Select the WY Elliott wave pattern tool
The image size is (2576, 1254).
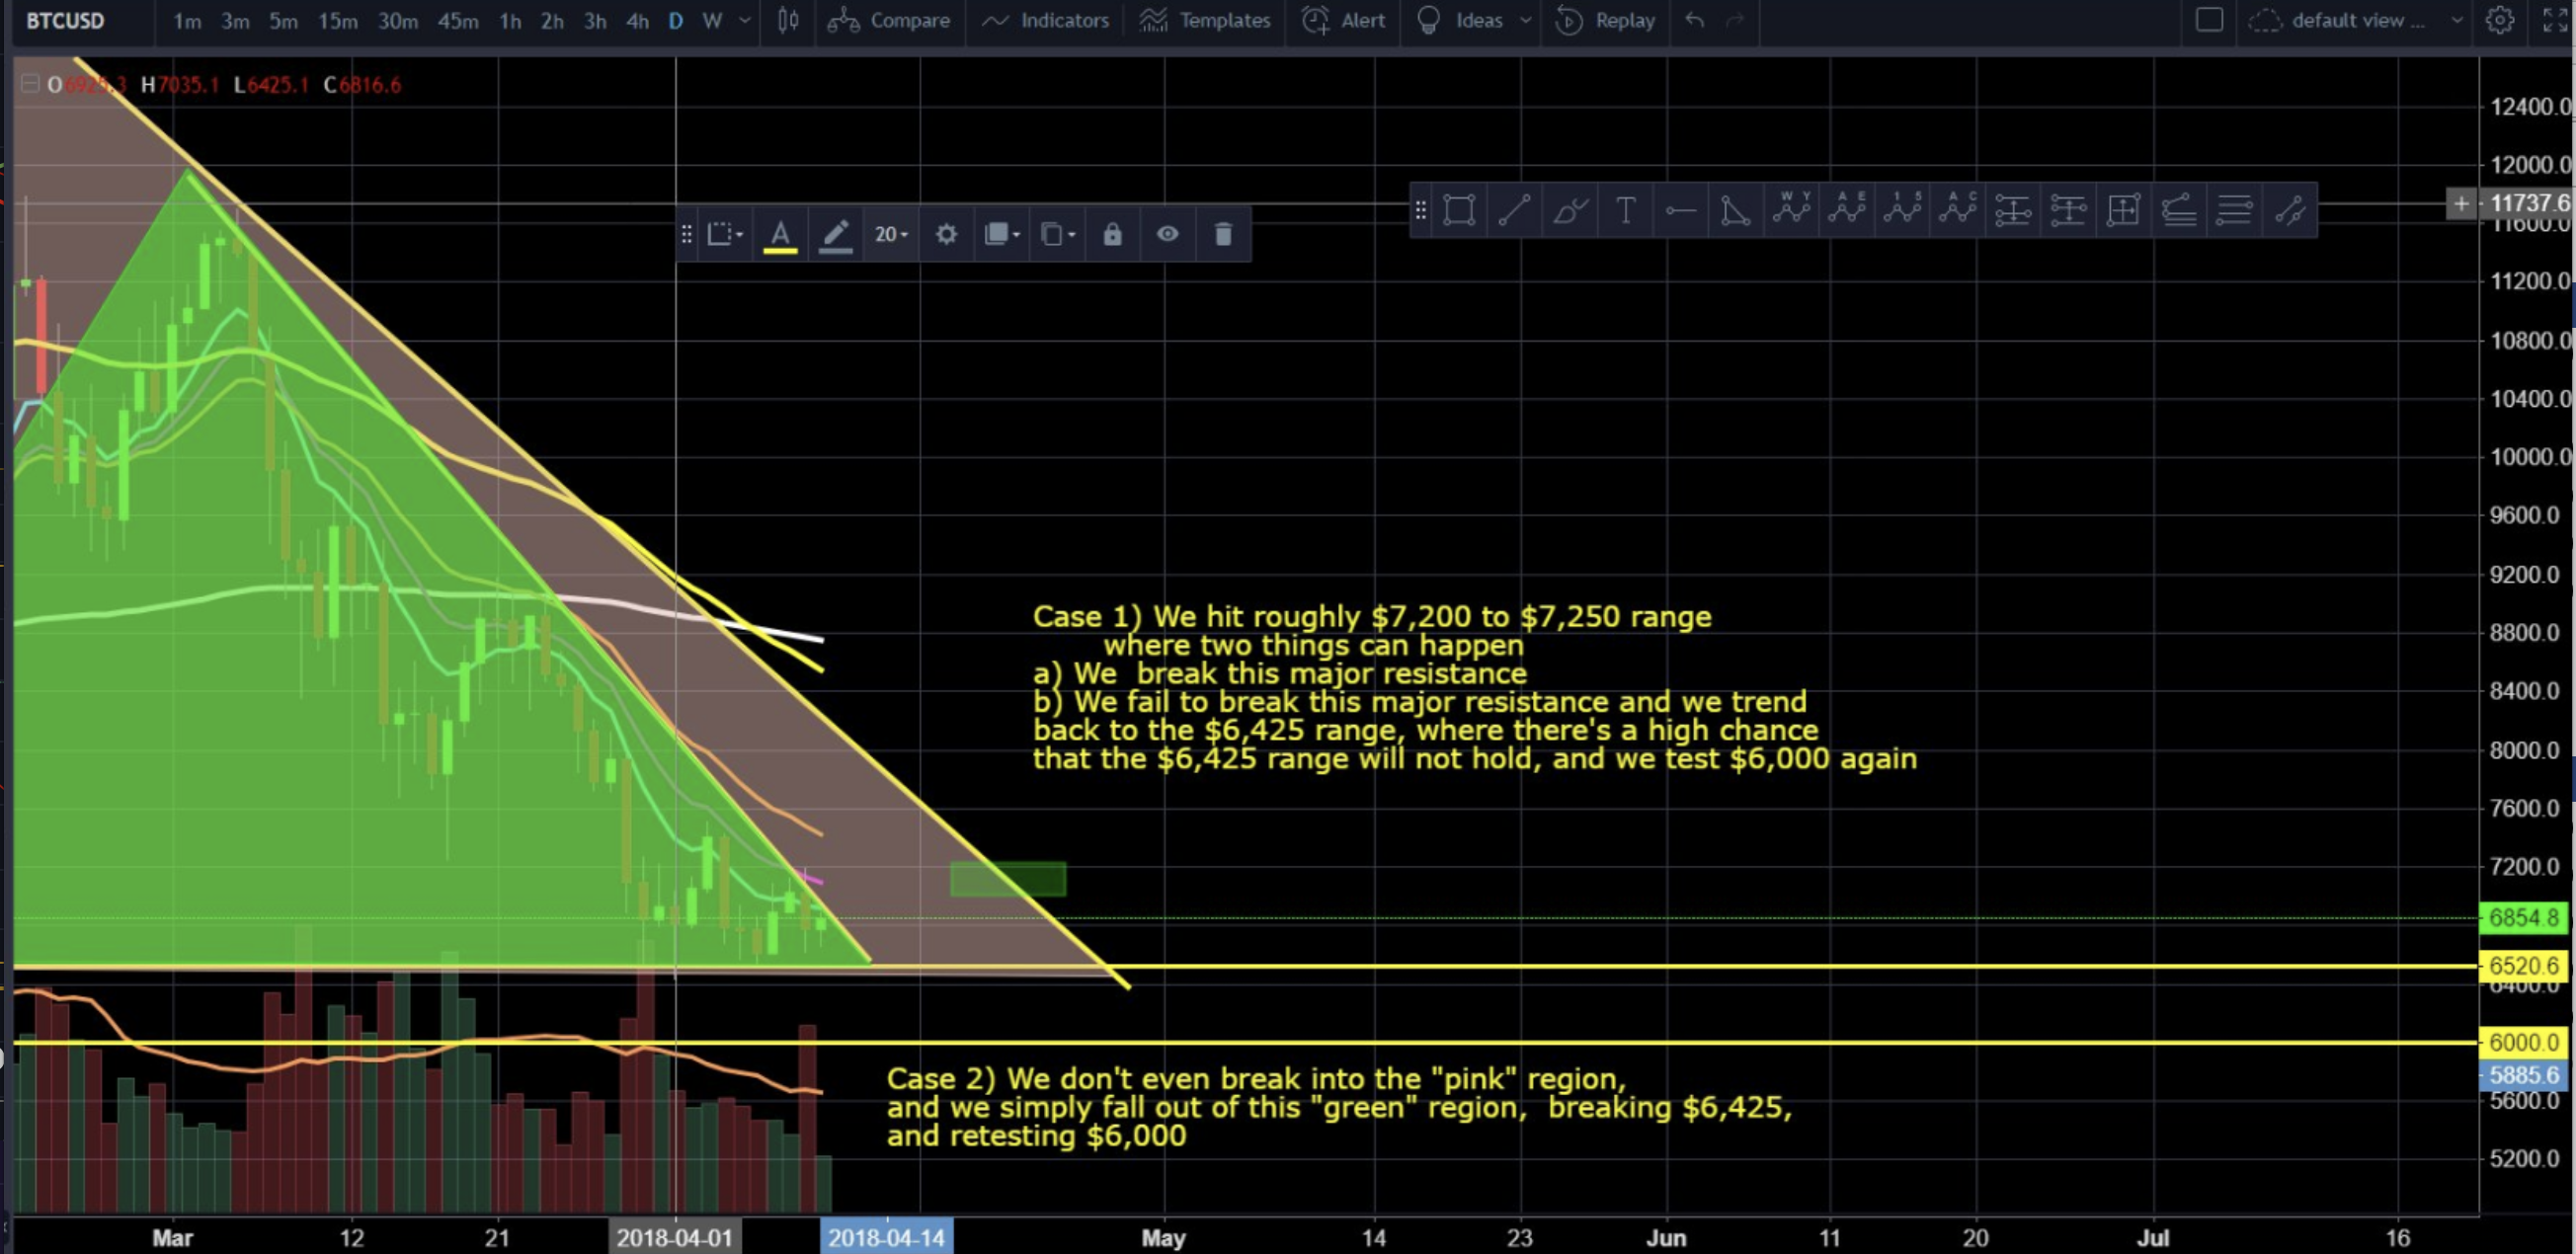[x=1791, y=210]
